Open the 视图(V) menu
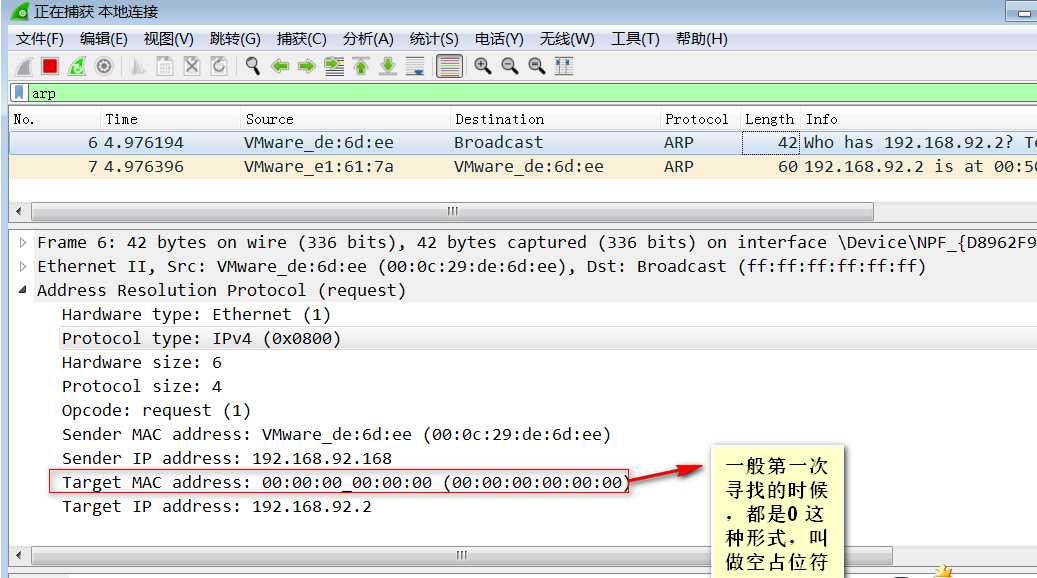 [x=169, y=39]
